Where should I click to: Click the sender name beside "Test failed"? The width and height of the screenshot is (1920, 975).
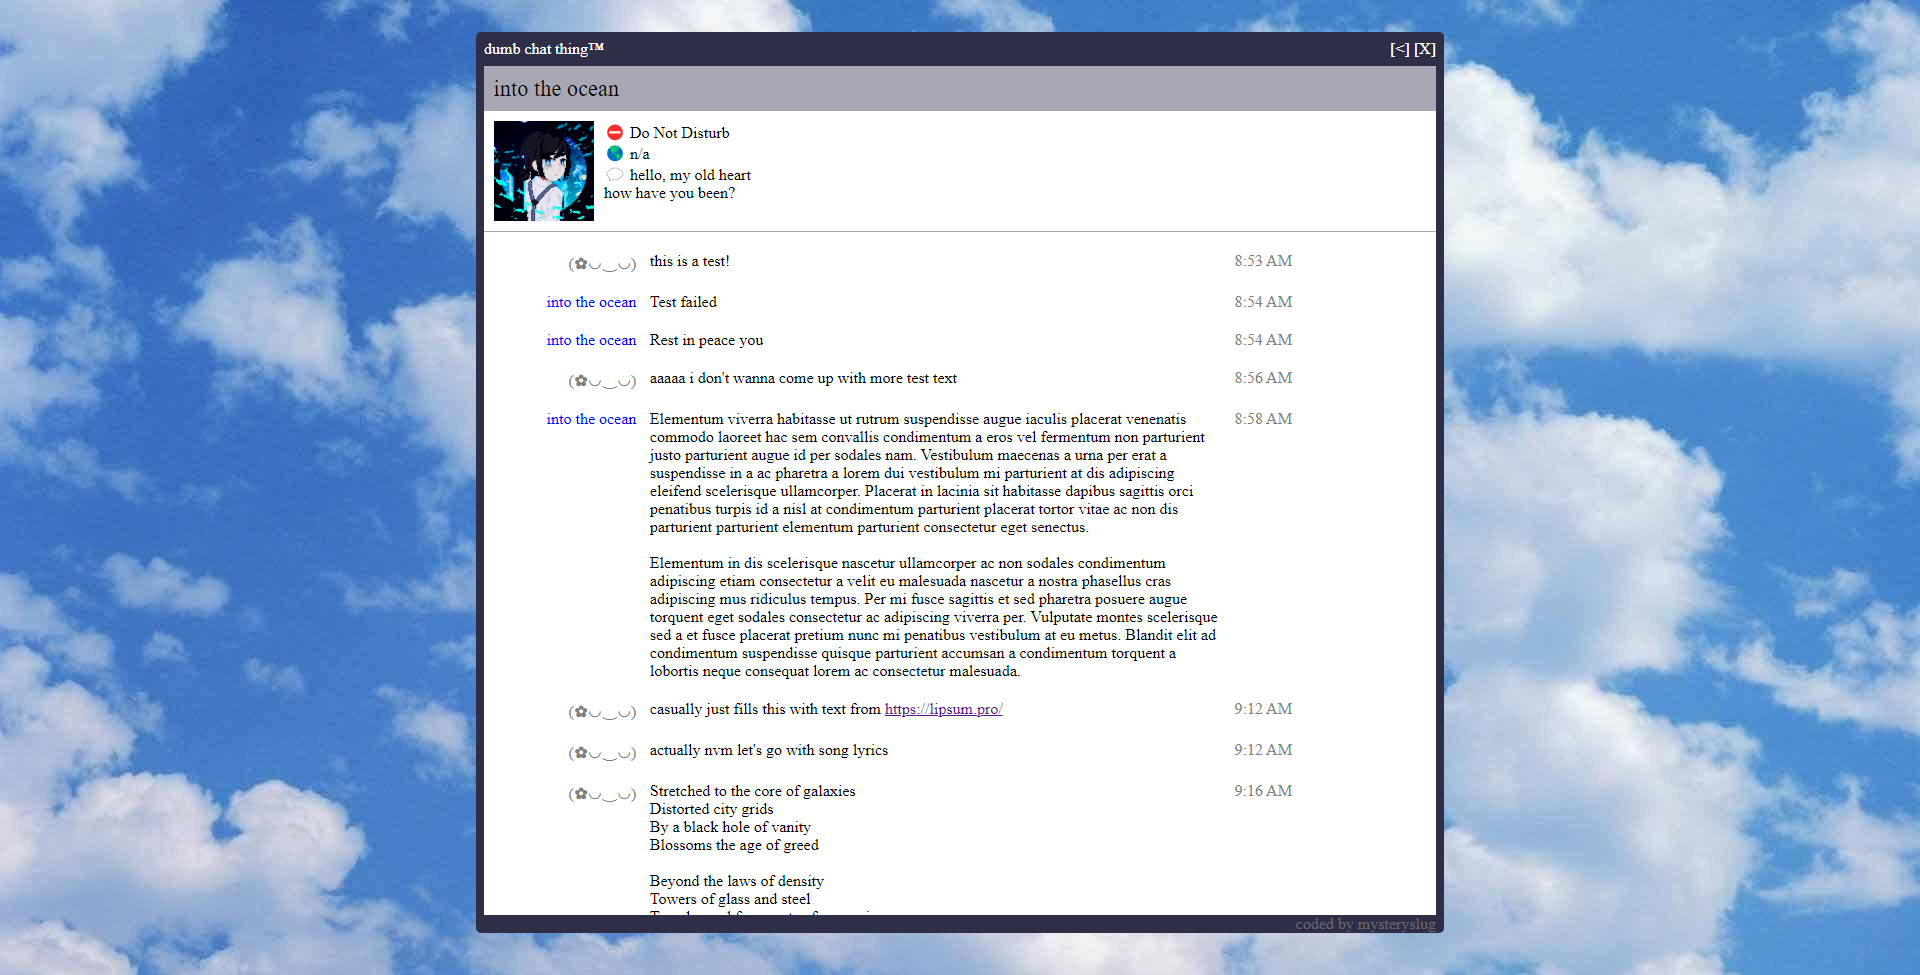click(x=591, y=302)
